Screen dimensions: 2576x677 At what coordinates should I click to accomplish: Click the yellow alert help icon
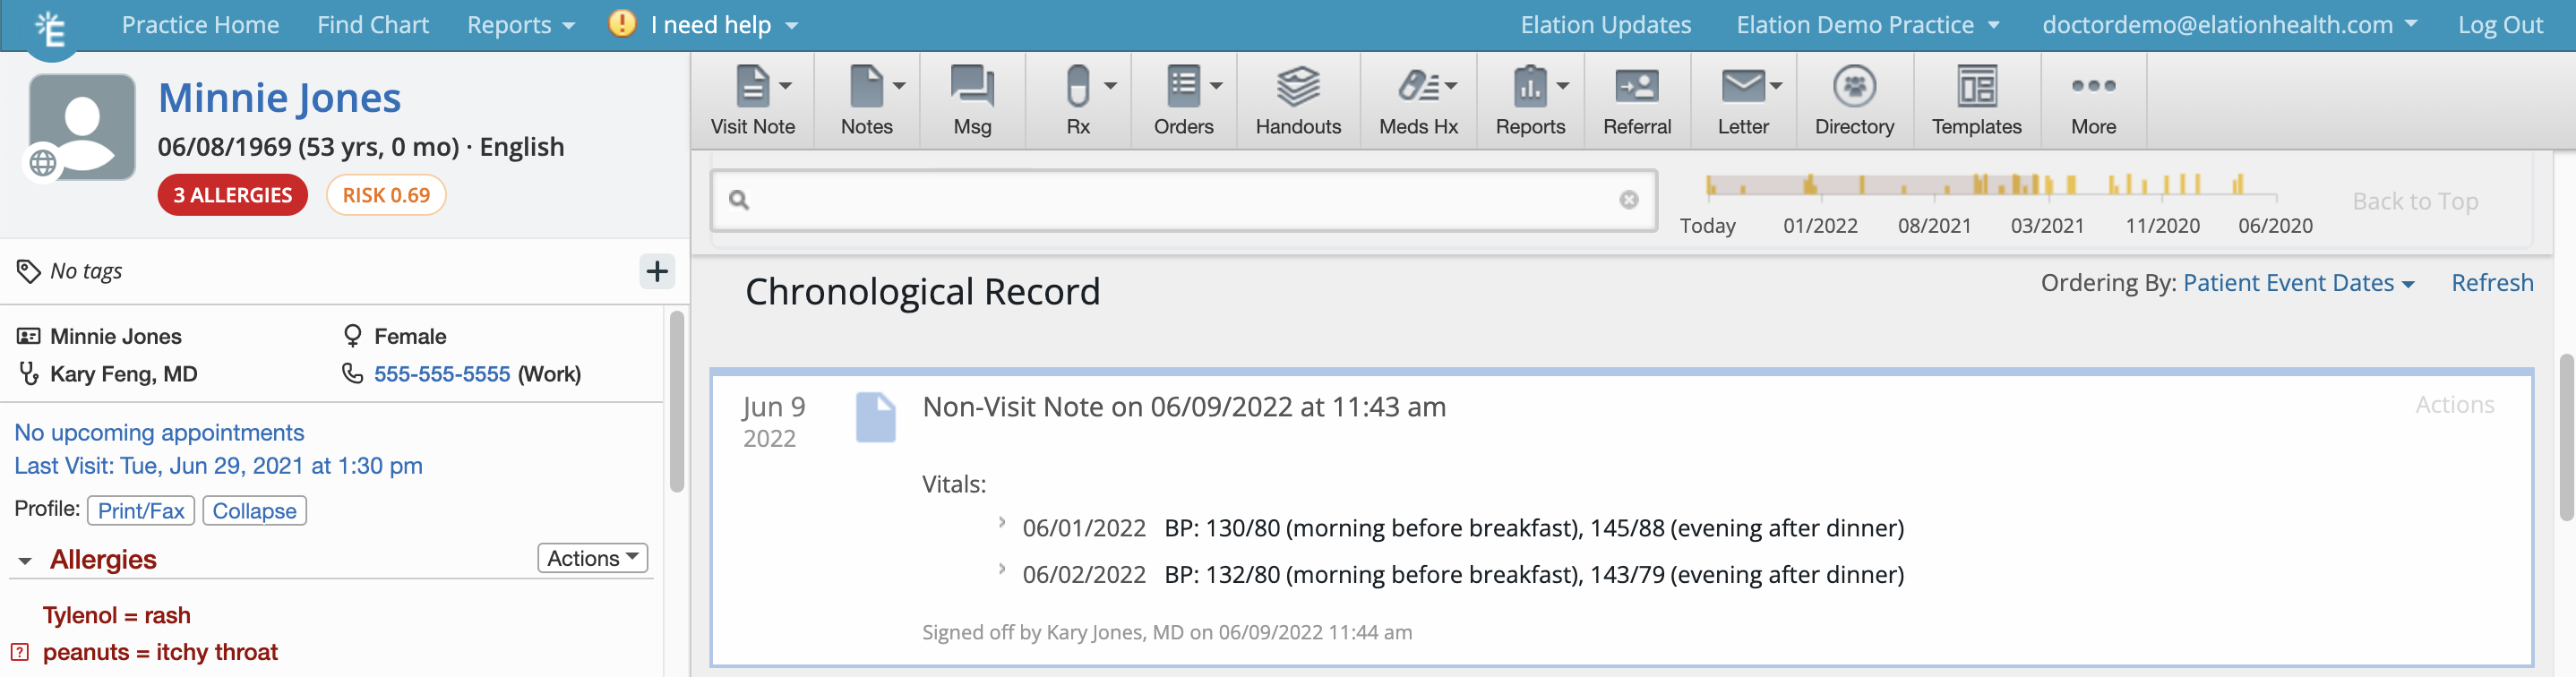622,23
